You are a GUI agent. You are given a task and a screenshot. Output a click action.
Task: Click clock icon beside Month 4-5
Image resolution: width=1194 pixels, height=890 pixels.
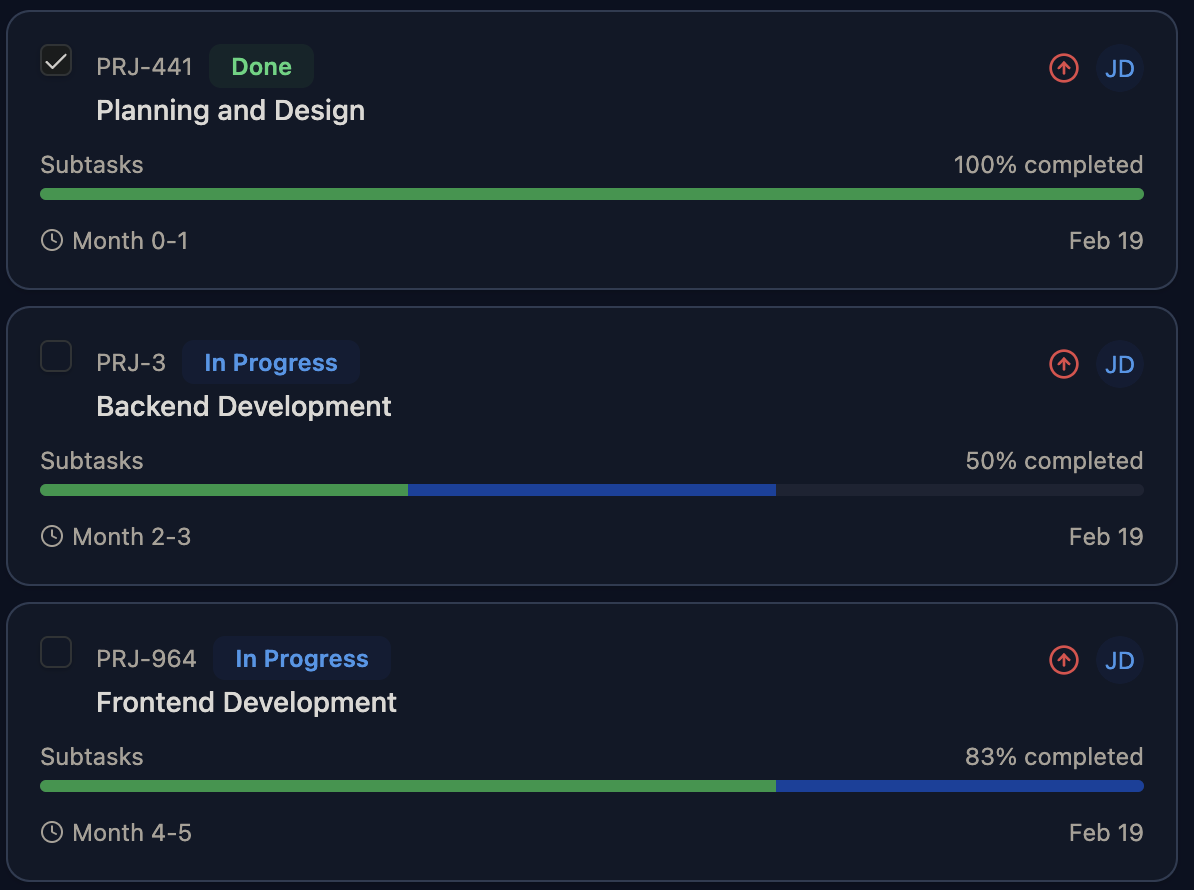tap(52, 832)
